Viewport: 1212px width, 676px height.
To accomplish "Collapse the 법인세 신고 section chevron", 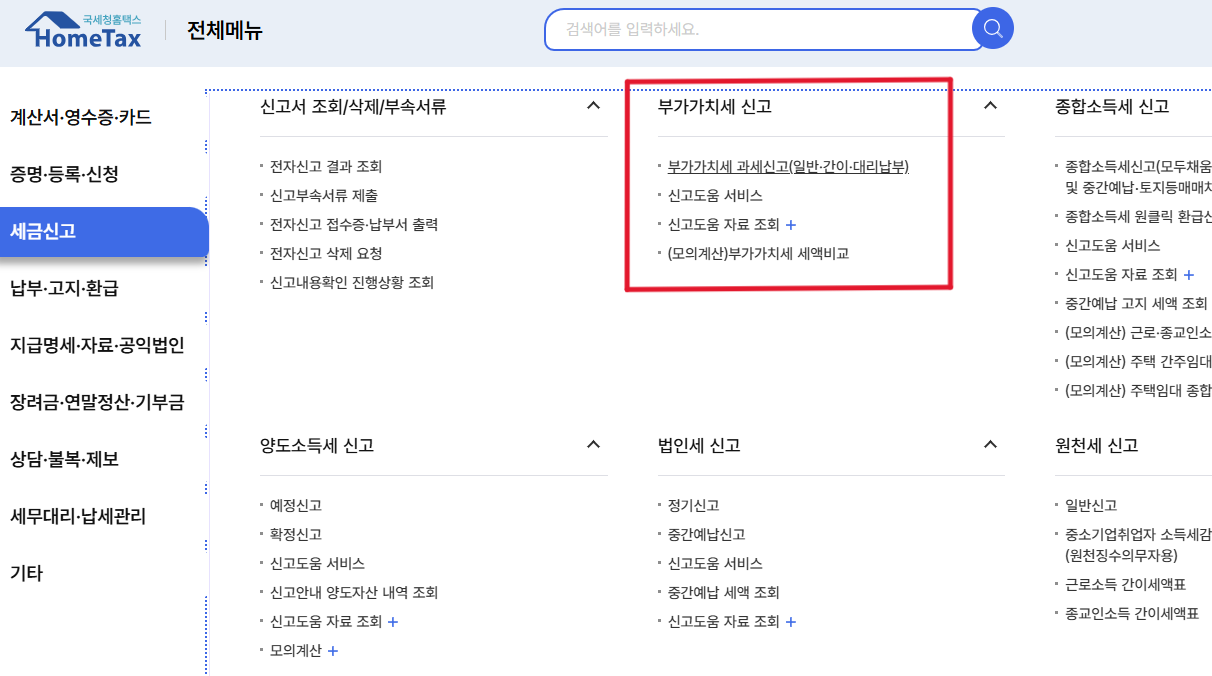I will point(990,443).
